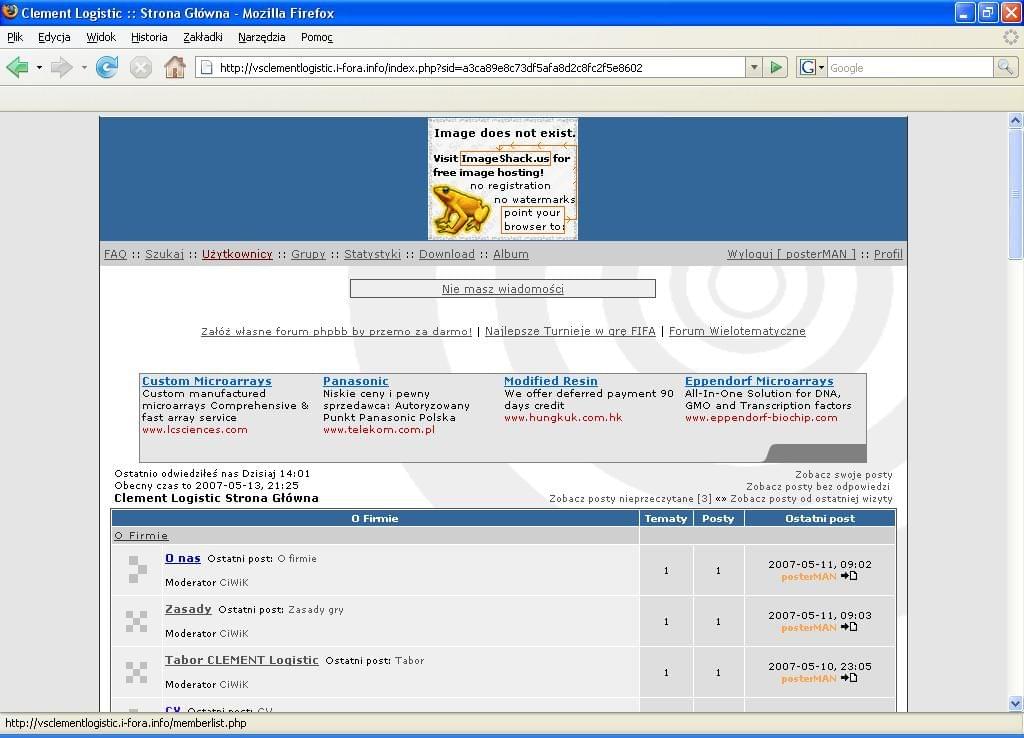1024x738 pixels.
Task: Open the Zasady forum
Action: point(188,609)
